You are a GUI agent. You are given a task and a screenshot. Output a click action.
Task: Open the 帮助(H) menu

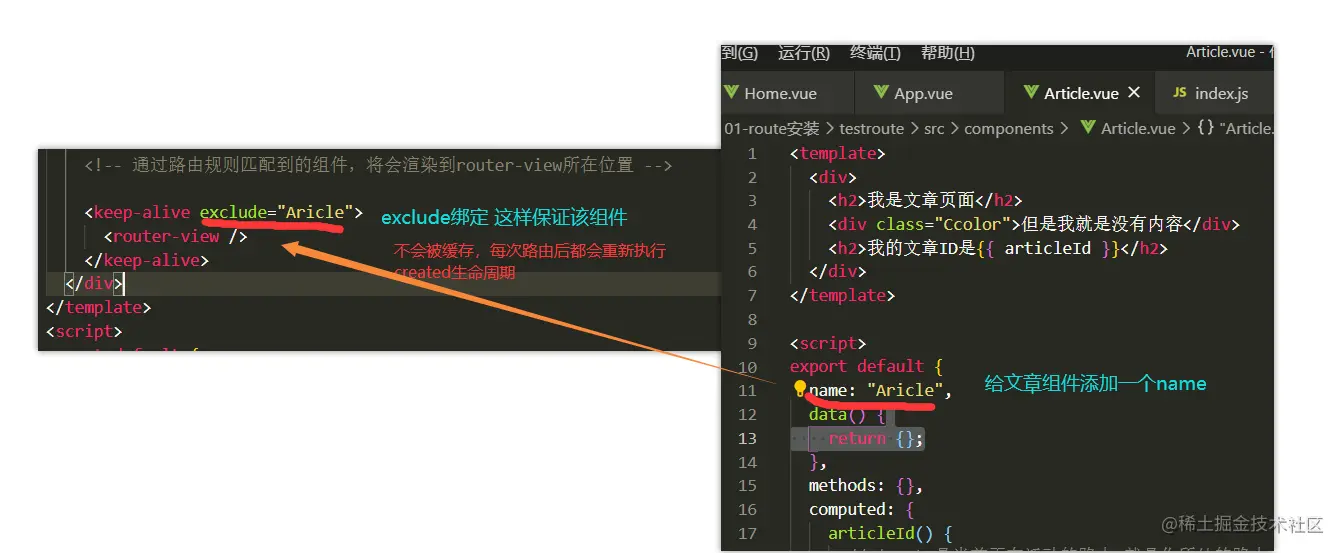pyautogui.click(x=948, y=53)
